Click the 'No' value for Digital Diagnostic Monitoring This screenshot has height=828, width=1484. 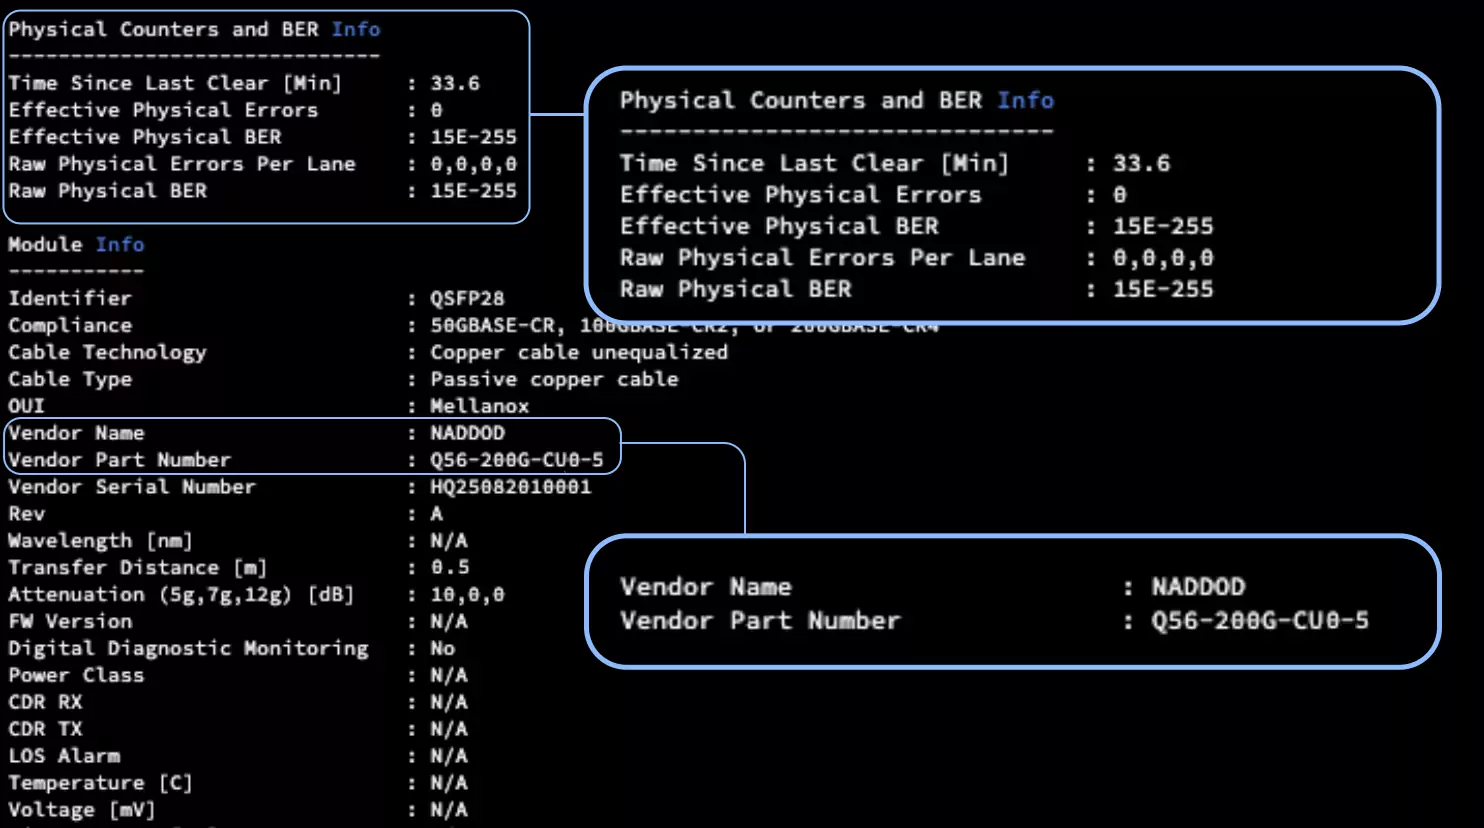pos(442,648)
